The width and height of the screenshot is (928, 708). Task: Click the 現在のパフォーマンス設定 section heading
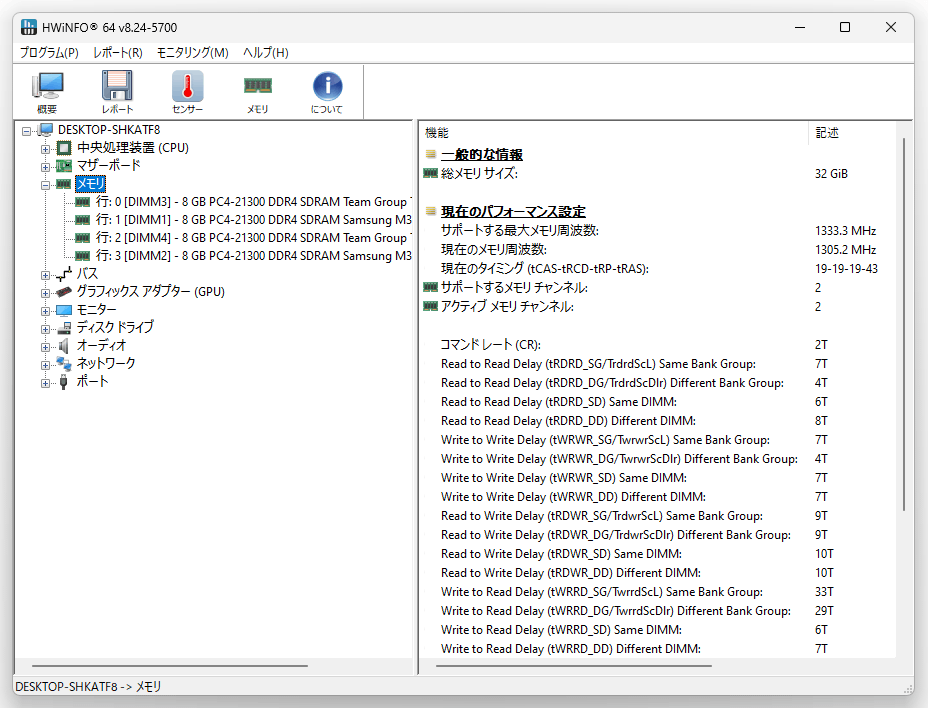click(513, 211)
